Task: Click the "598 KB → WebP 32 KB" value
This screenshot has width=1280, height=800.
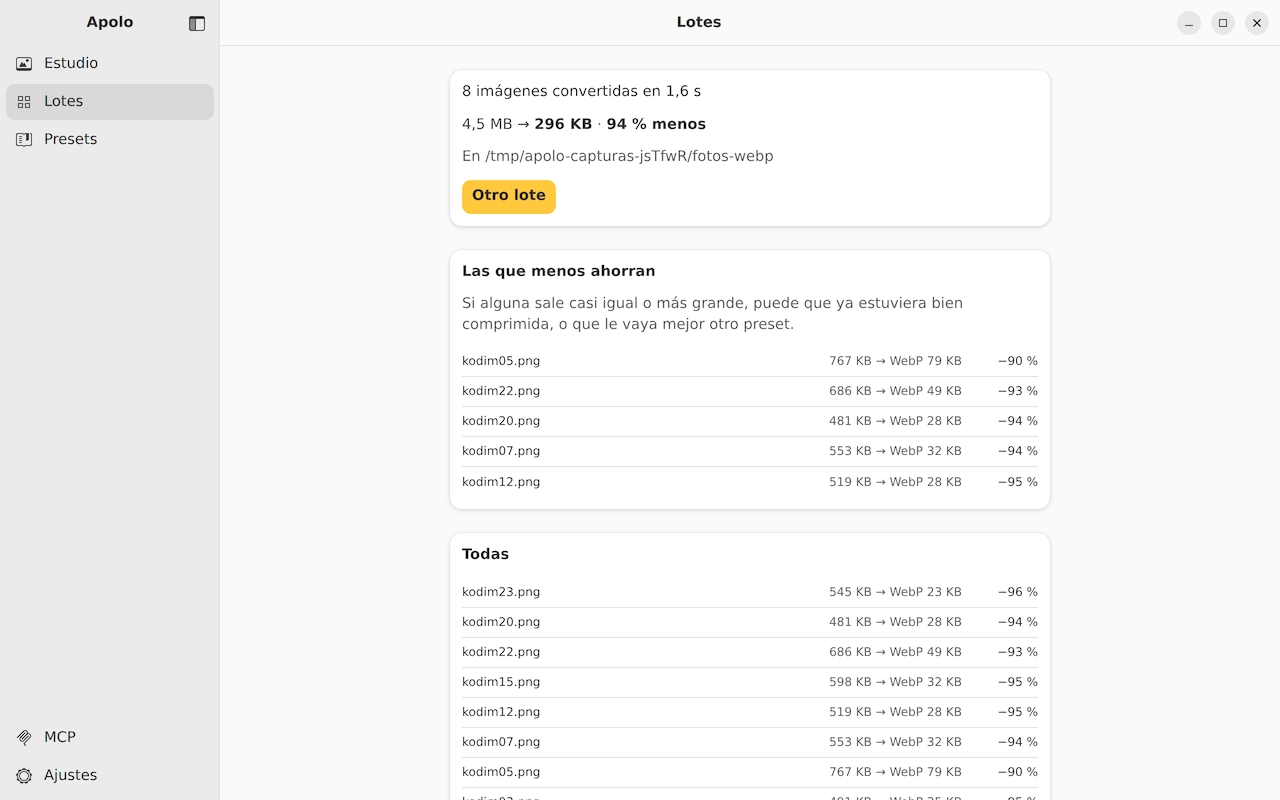Action: pyautogui.click(x=895, y=682)
